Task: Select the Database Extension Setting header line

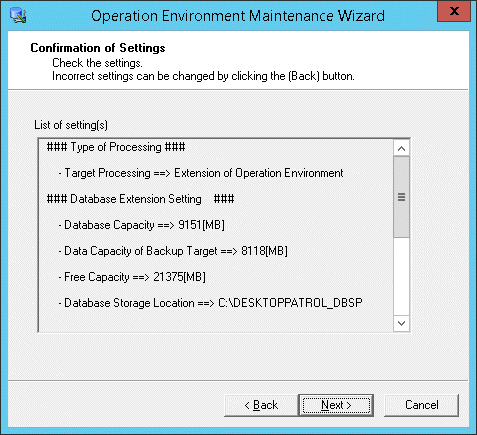Action: click(140, 199)
